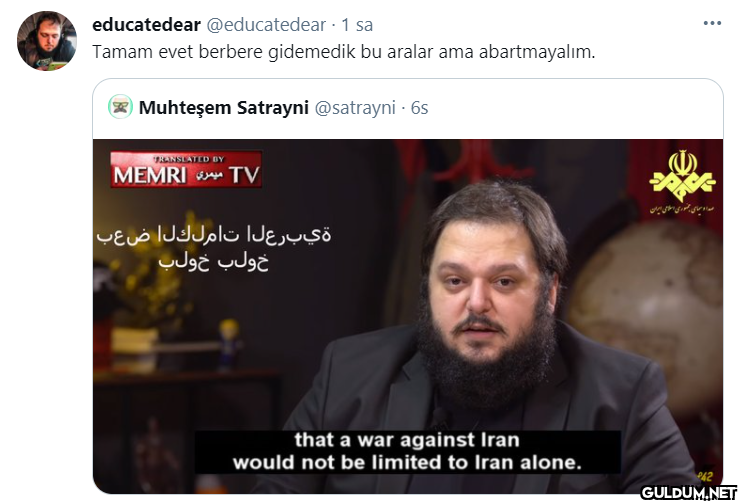This screenshot has height=504, width=741.
Task: Click the '1 sa' tweet timestamp
Action: (x=357, y=25)
